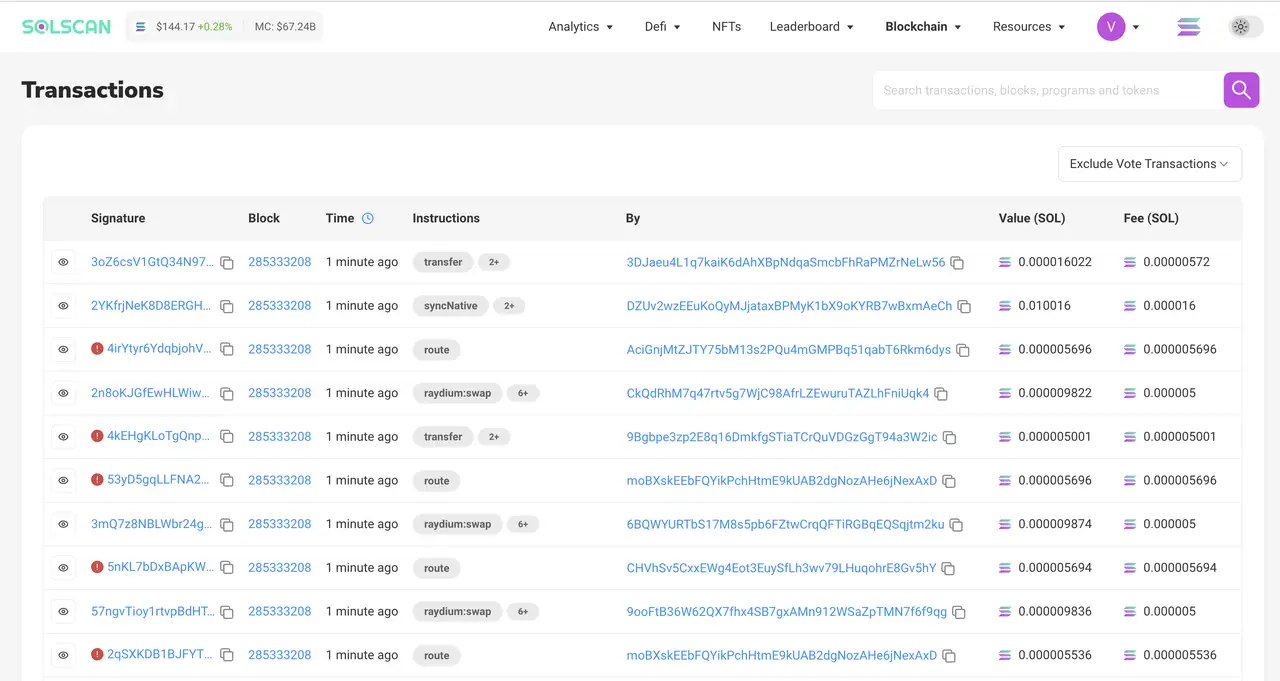The width and height of the screenshot is (1280, 681).
Task: Click the Solscan logo
Action: [66, 27]
